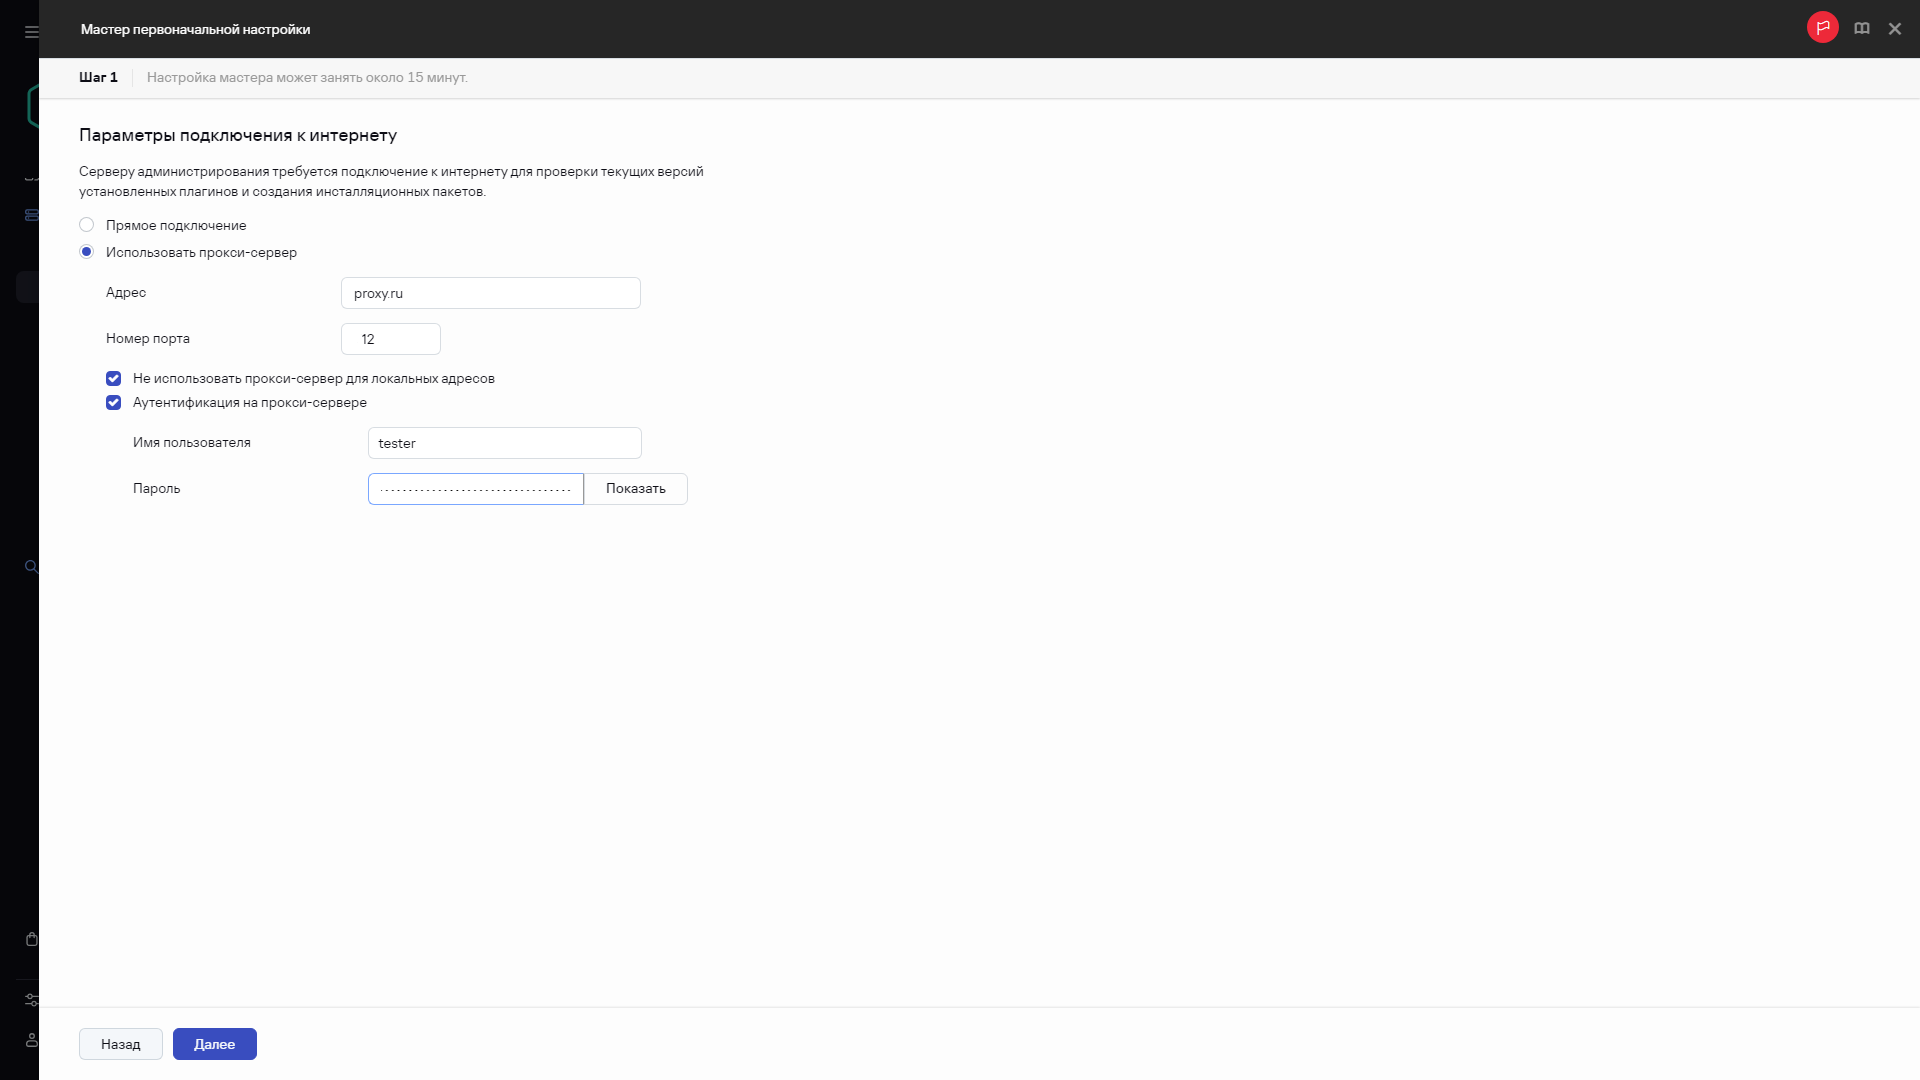The image size is (1920, 1080).
Task: Select the 'Прямое подключение' radio button
Action: (87, 225)
